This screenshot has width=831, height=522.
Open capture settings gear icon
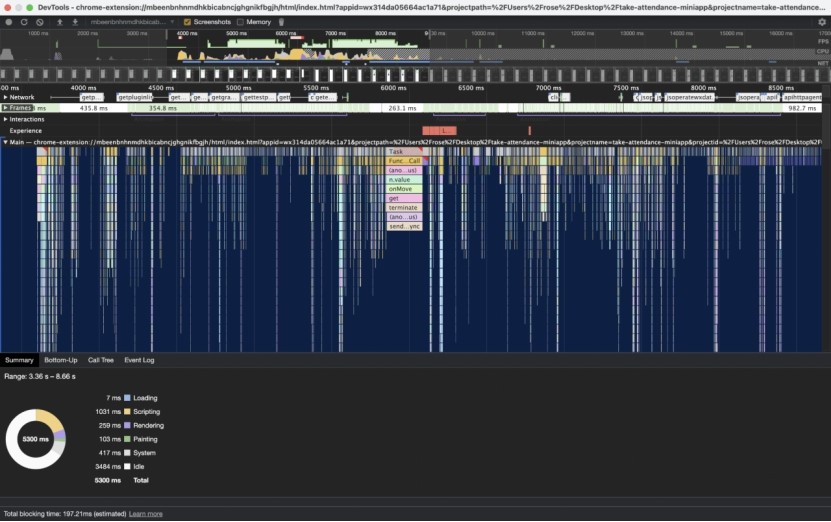coord(821,22)
